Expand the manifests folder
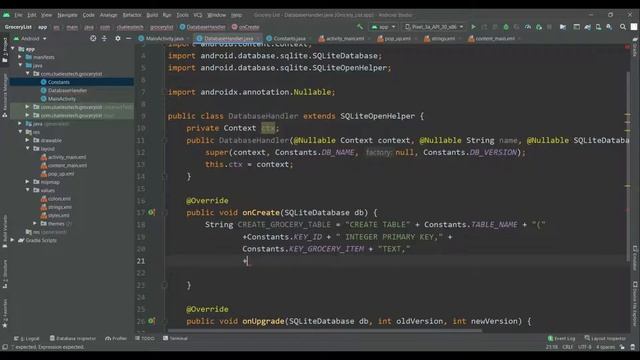 click(x=20, y=57)
